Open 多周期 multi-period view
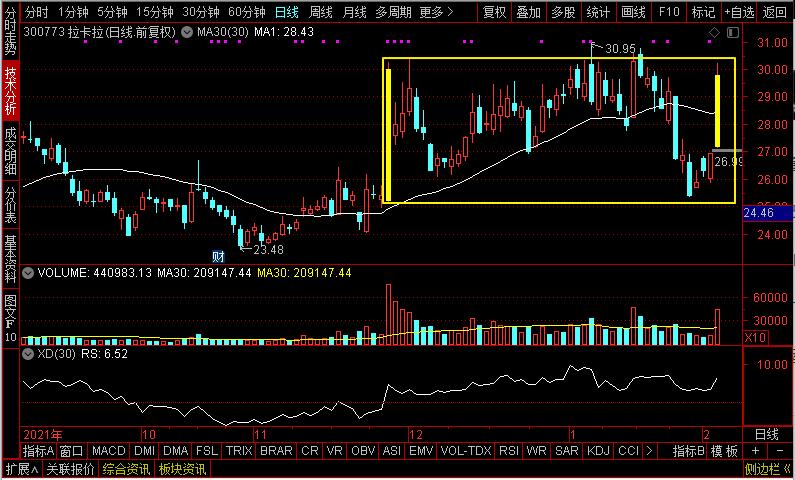The height and width of the screenshot is (480, 795). coord(393,12)
